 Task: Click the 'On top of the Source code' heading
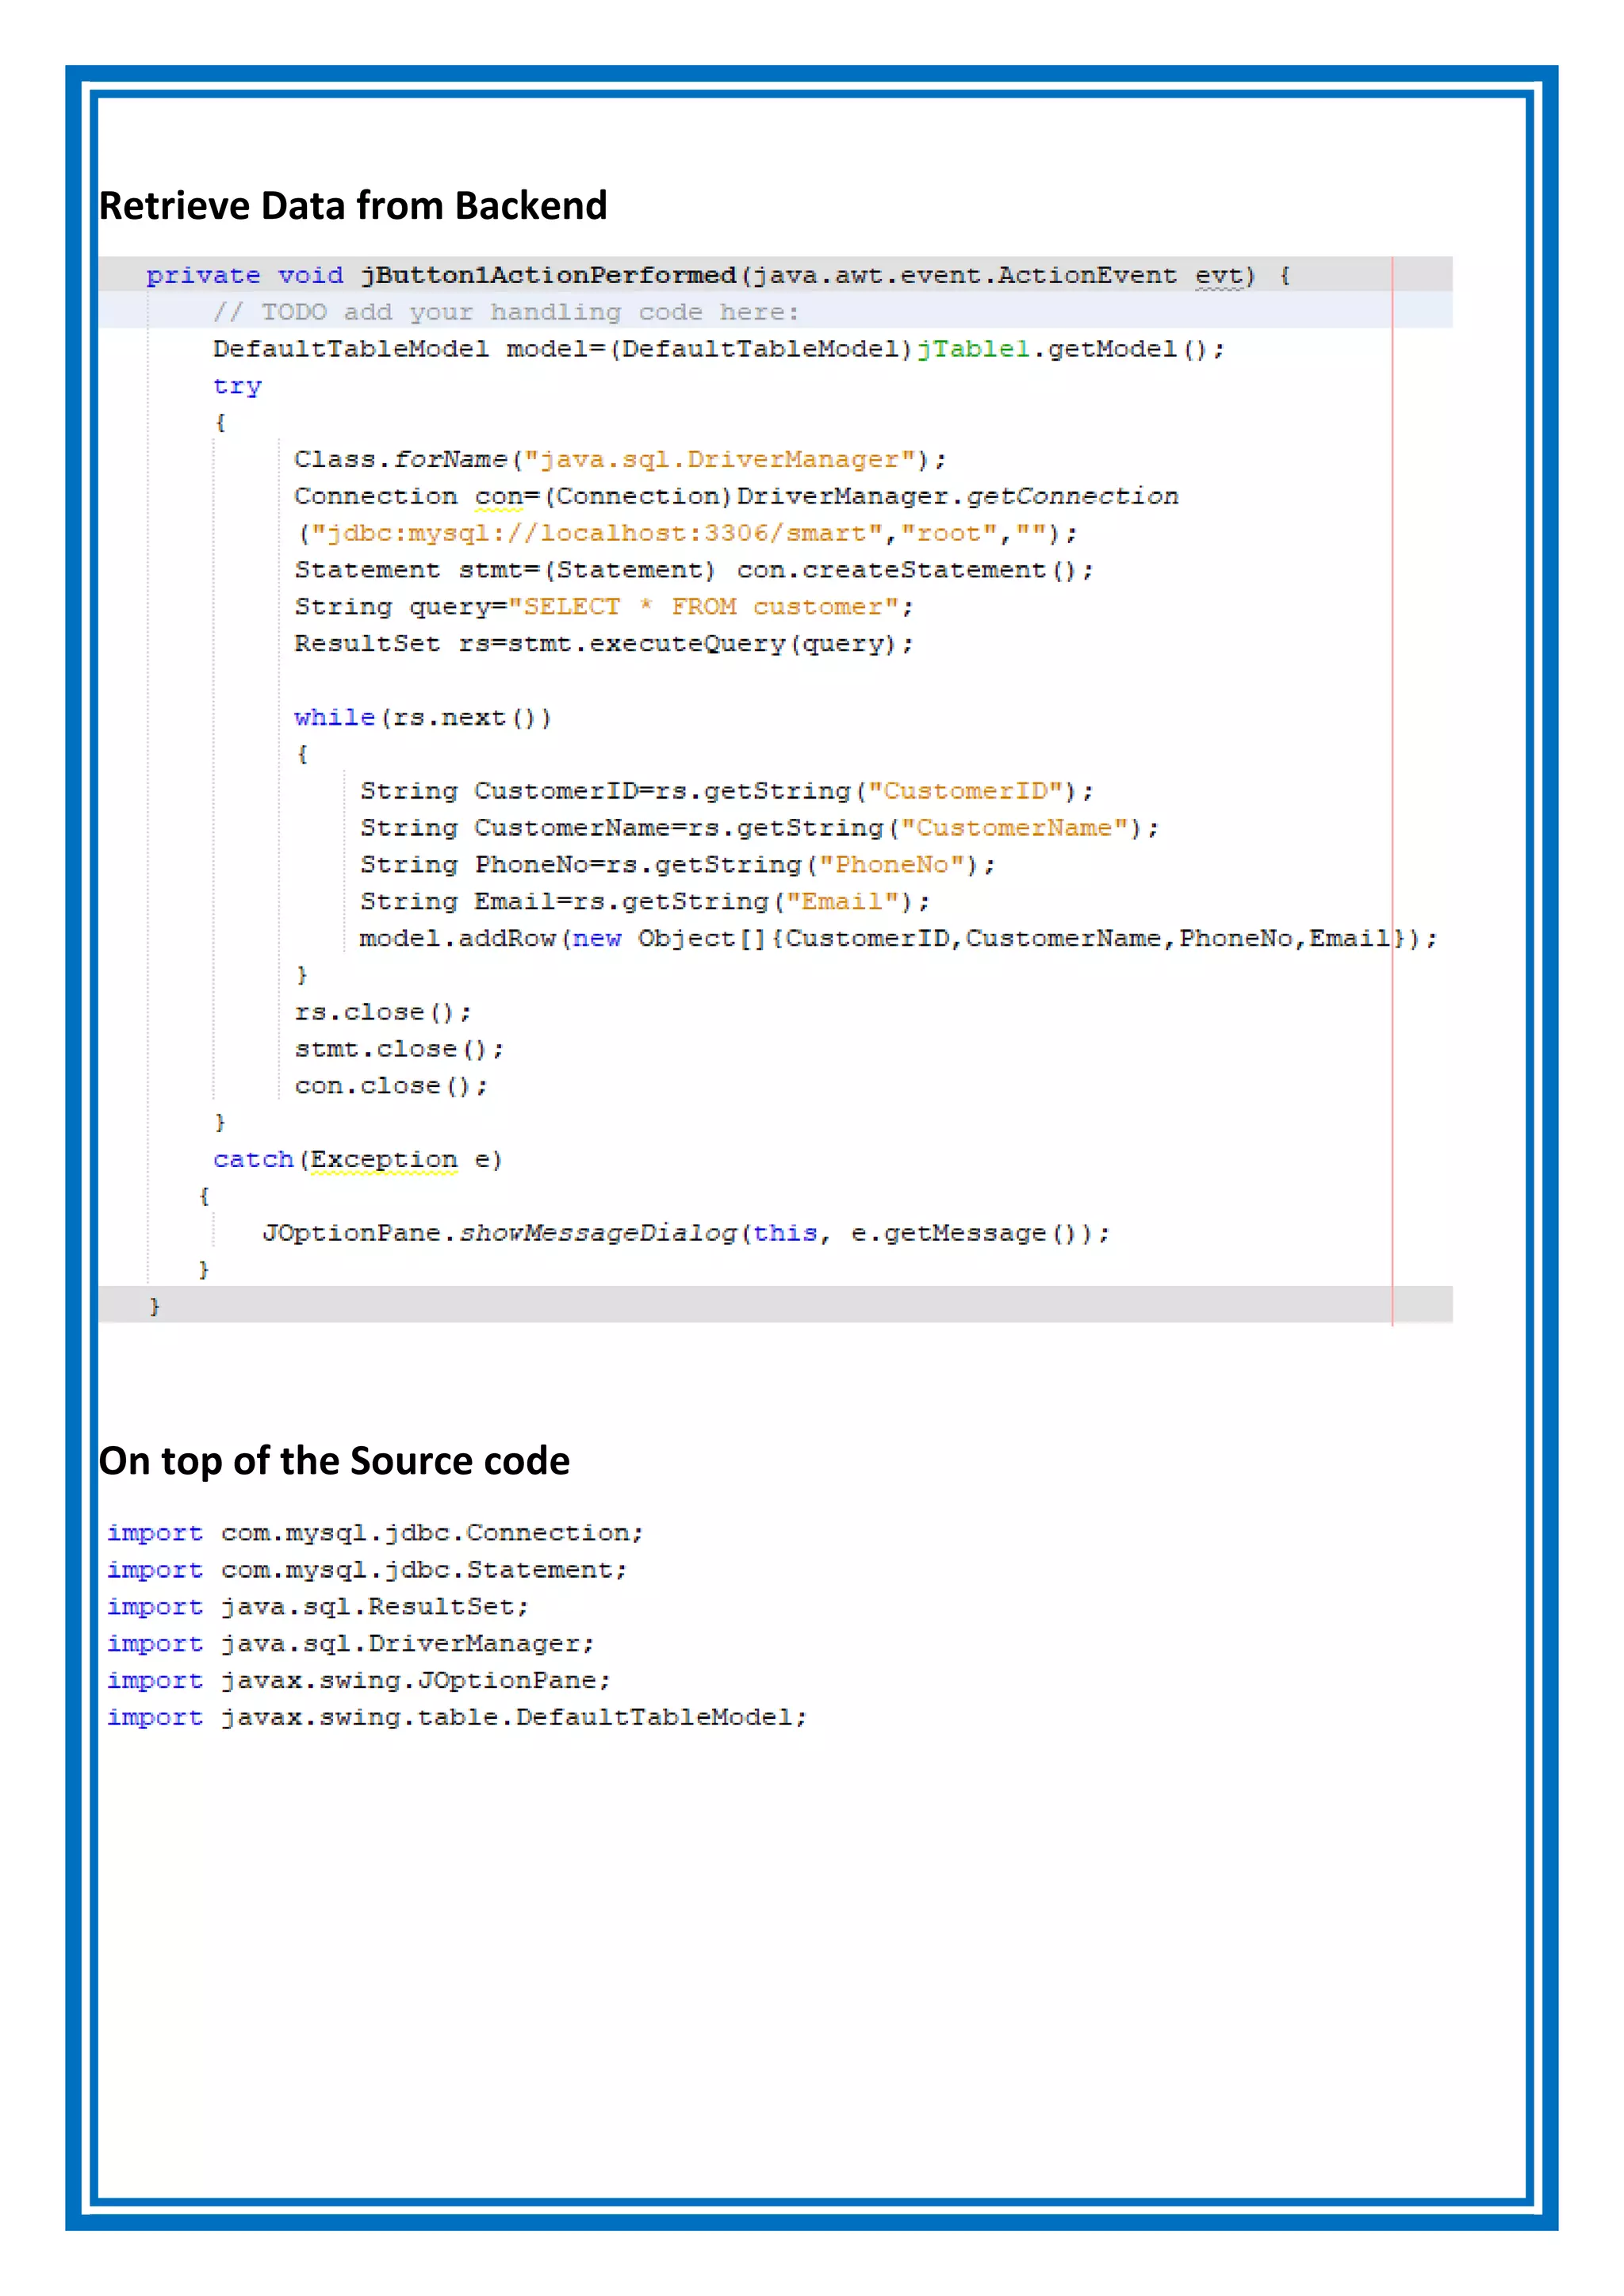coord(334,1461)
